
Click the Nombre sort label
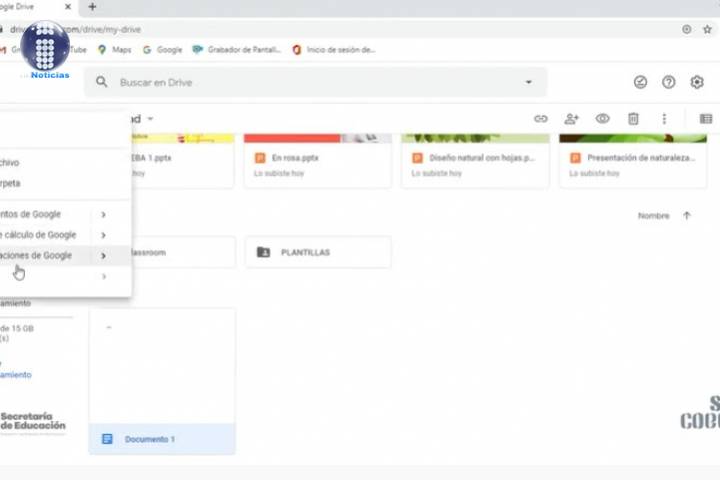click(653, 215)
